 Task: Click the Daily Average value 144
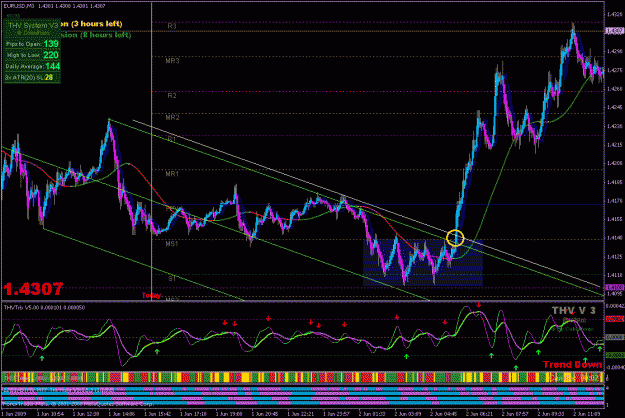(x=52, y=66)
